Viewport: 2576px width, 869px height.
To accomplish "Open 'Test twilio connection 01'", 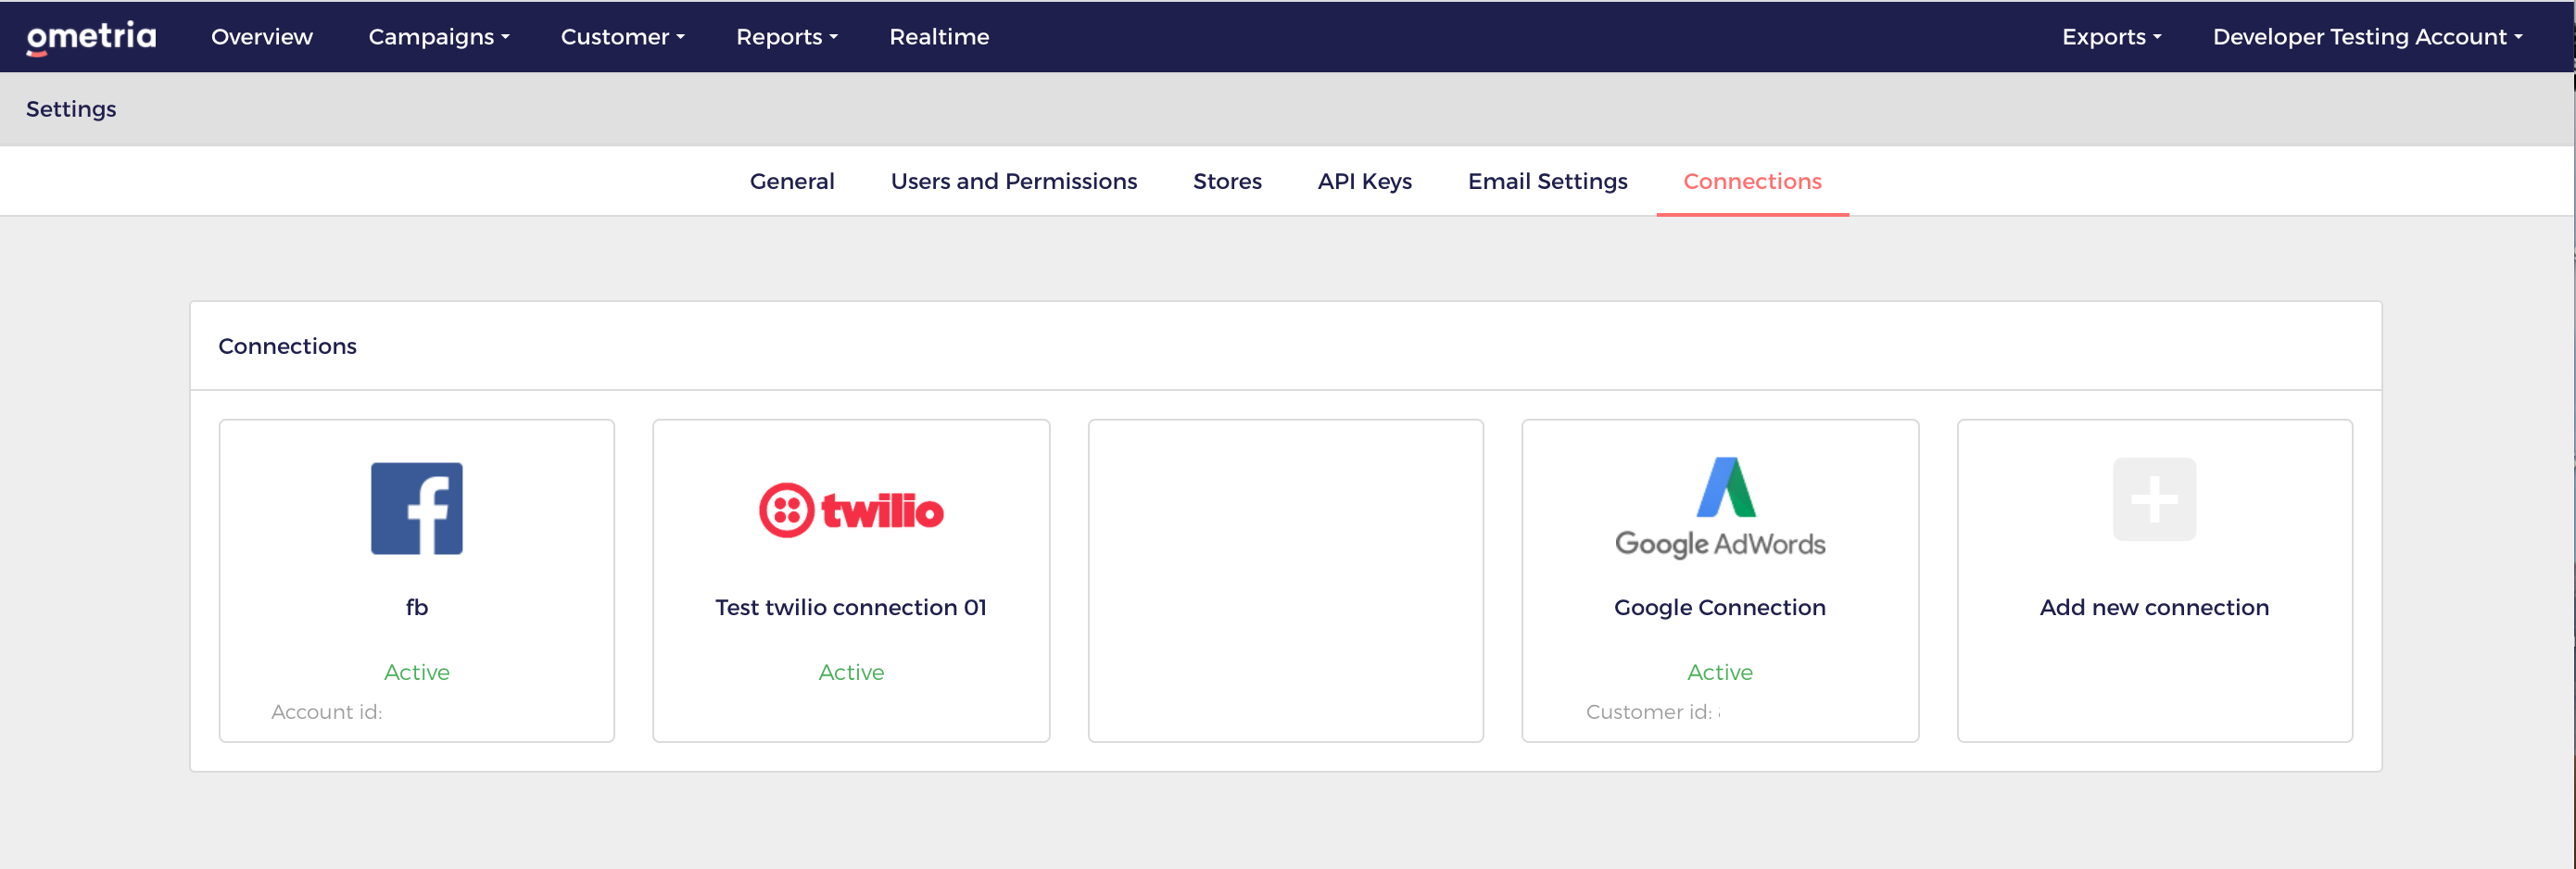I will 851,607.
